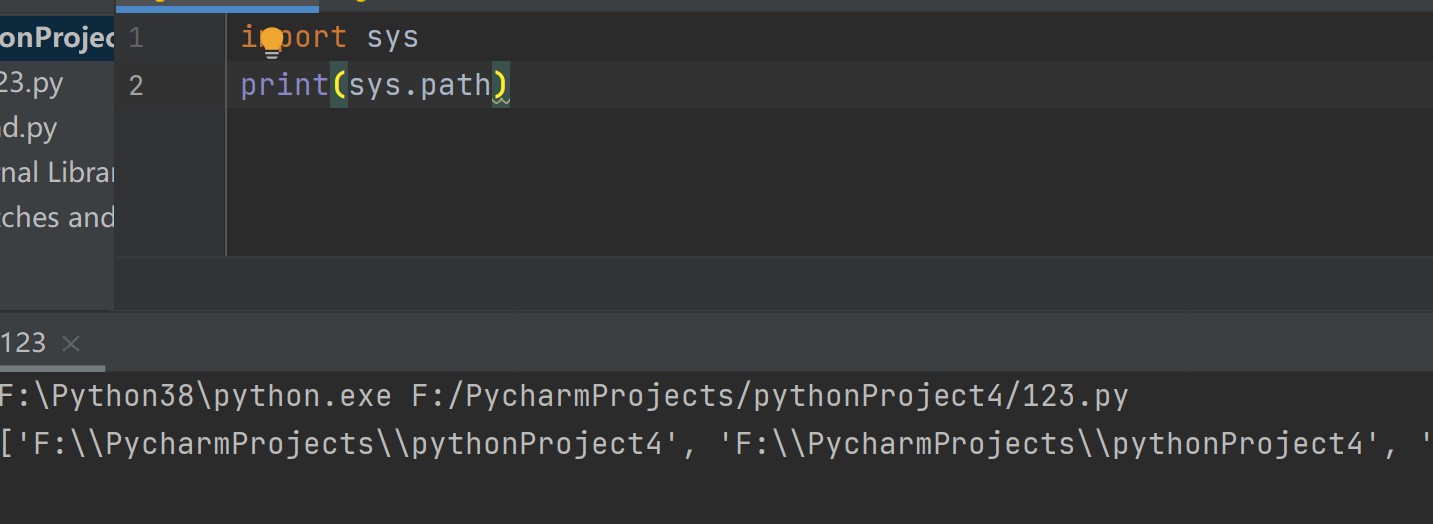Click line number 2 in gutter

136,86
